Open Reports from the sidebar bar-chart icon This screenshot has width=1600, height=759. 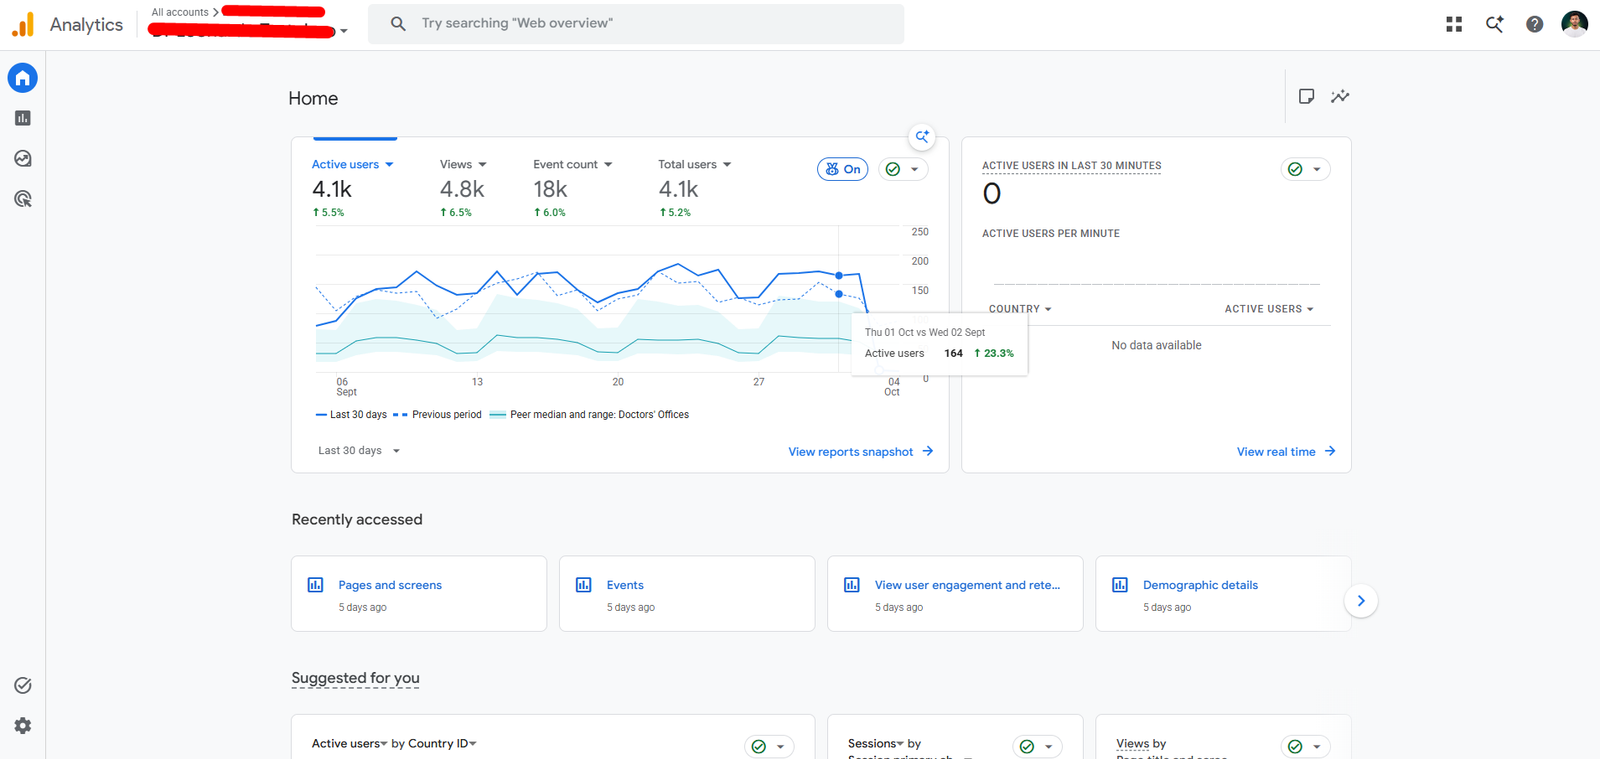click(x=23, y=118)
